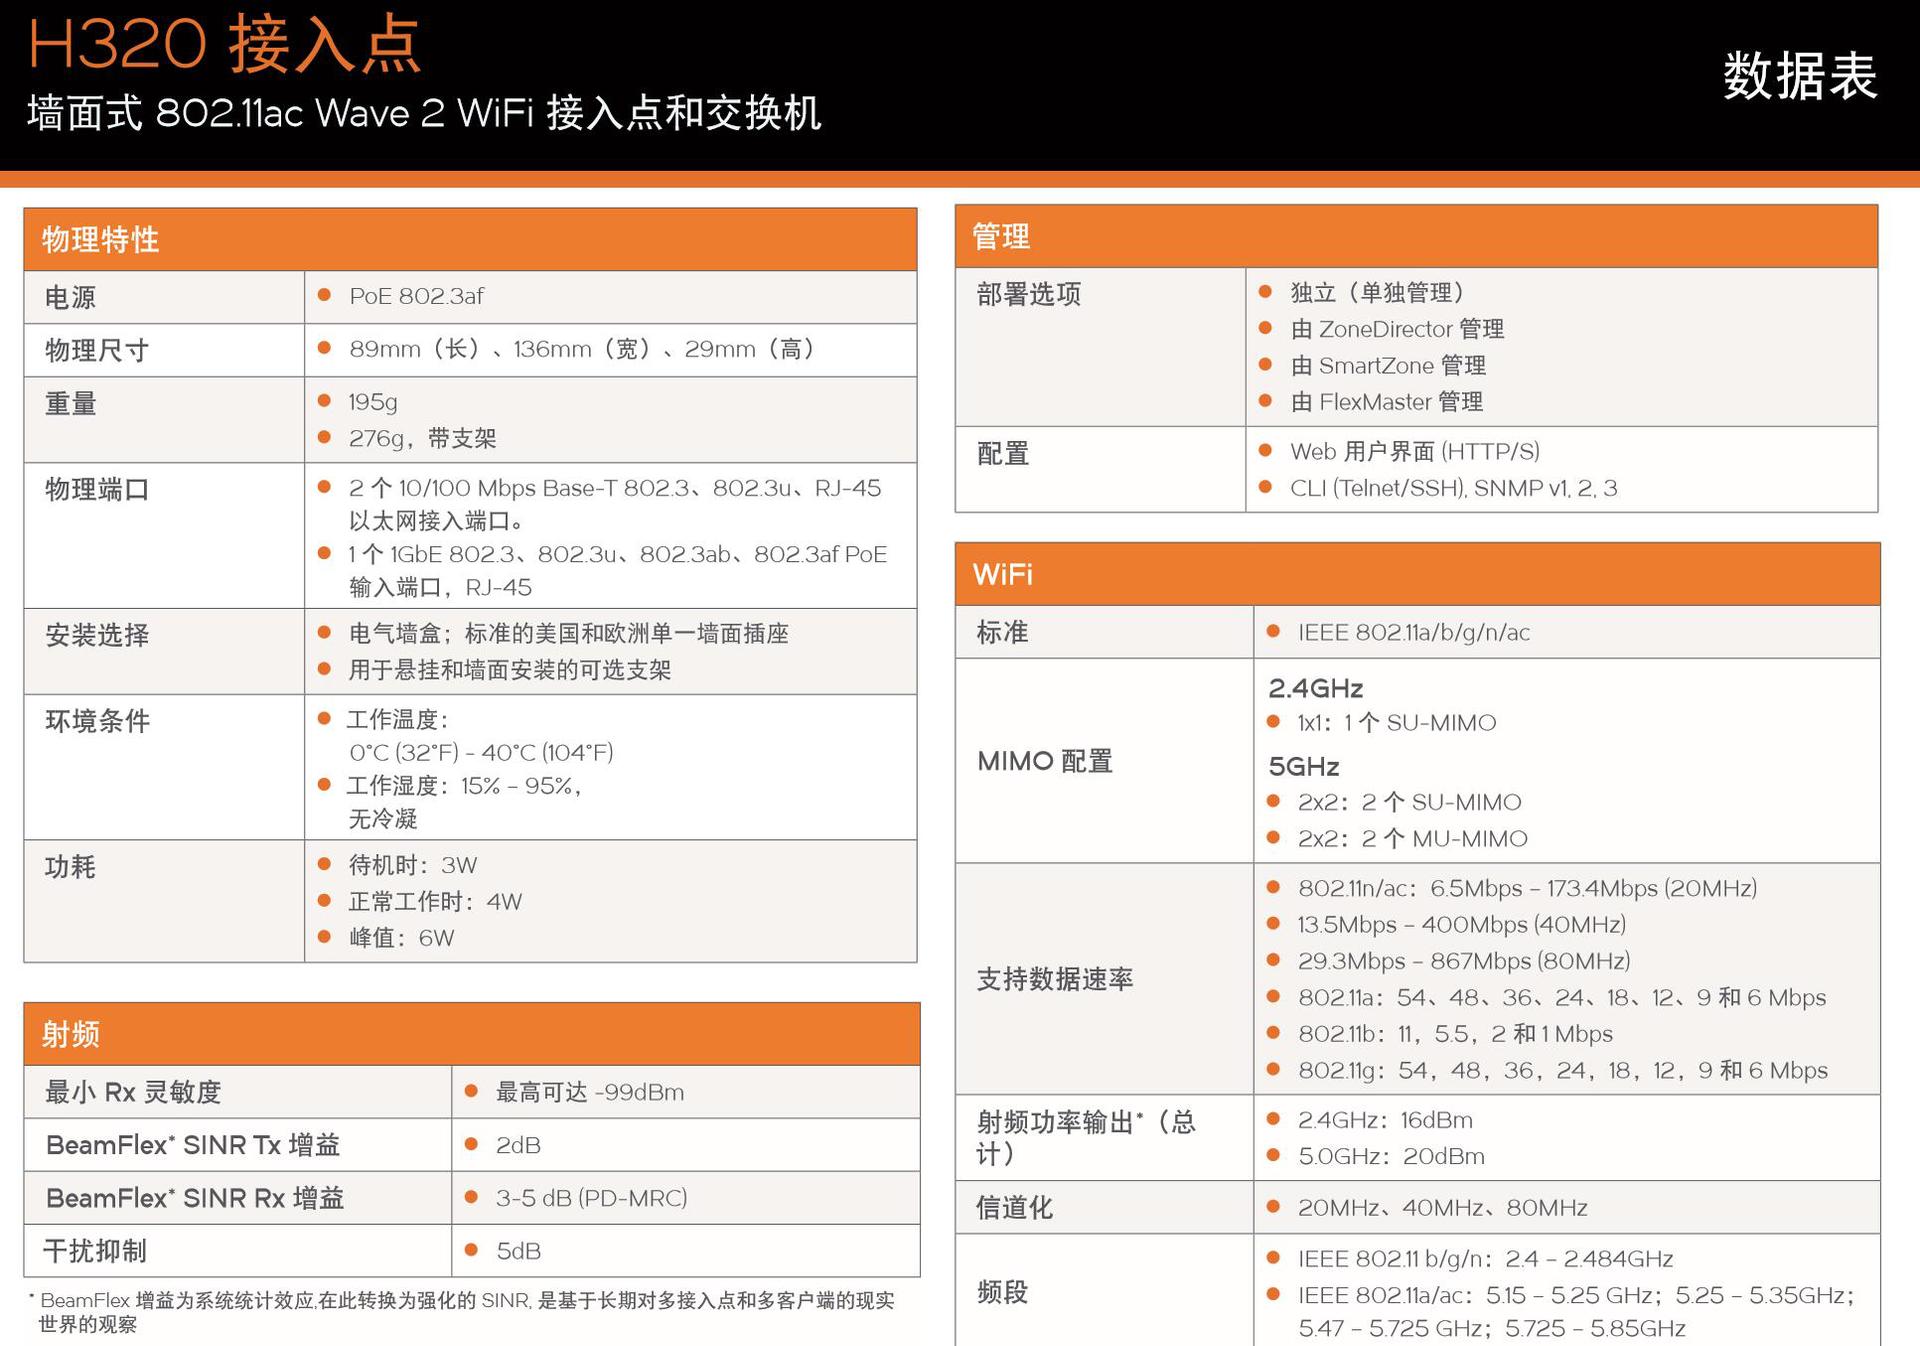This screenshot has width=1920, height=1346.
Task: Click the 数据表 label at top right
Action: 1799,77
